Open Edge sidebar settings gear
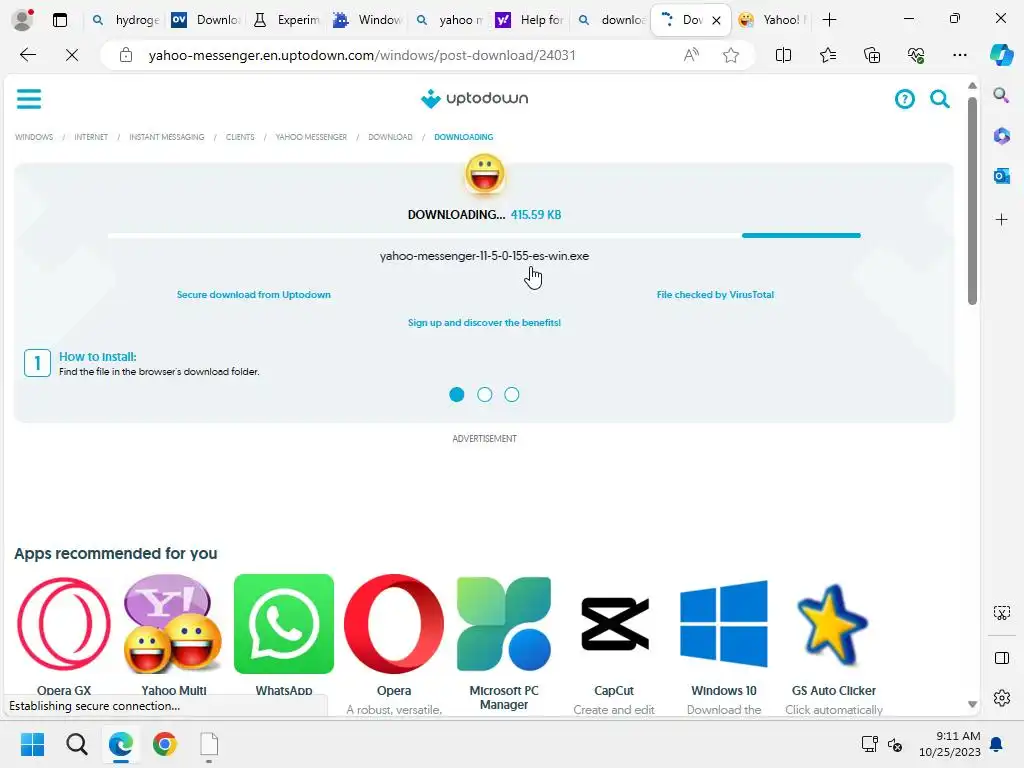 (1001, 698)
